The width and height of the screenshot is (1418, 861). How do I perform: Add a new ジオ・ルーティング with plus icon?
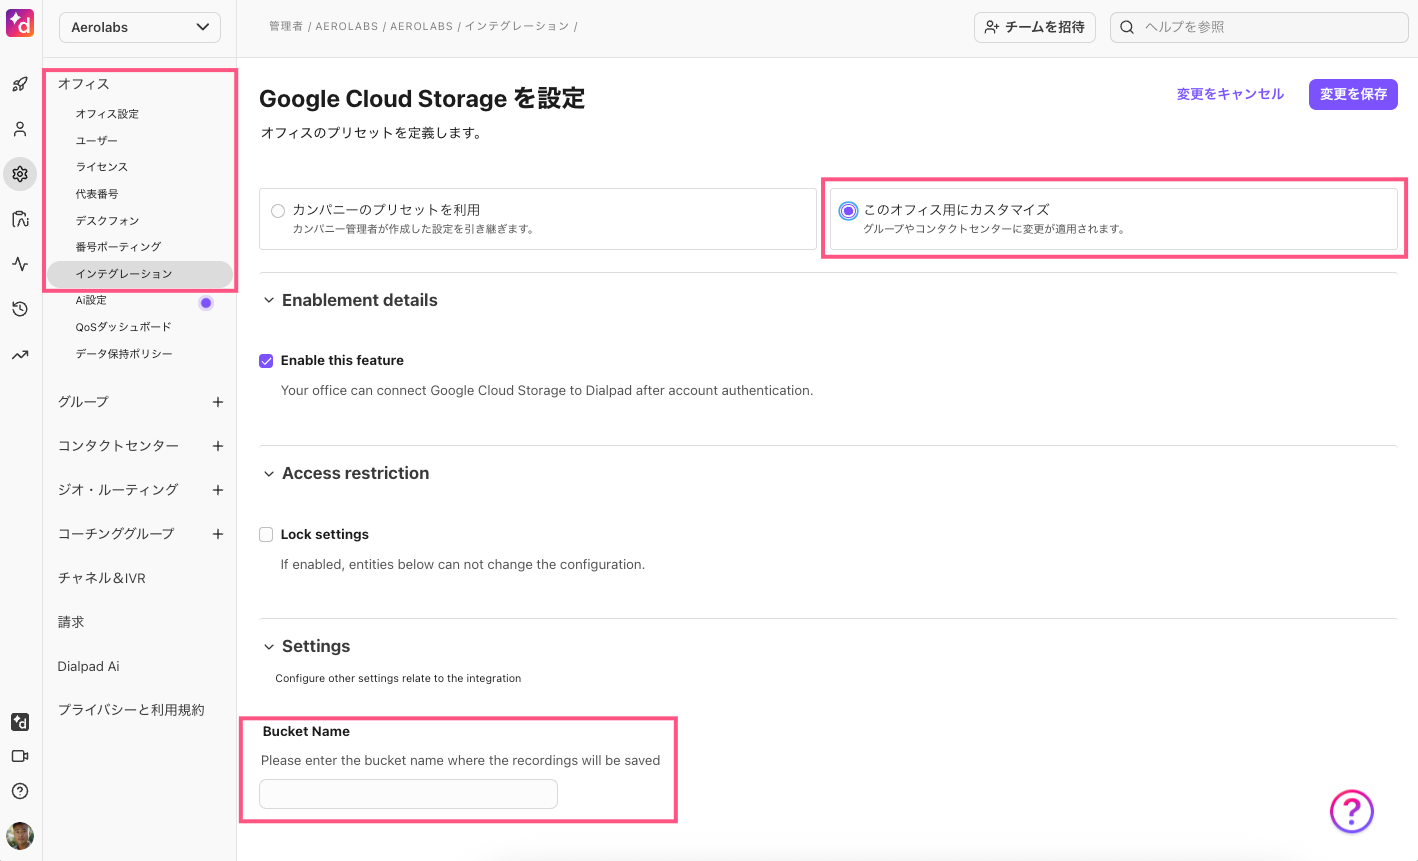pyautogui.click(x=218, y=490)
